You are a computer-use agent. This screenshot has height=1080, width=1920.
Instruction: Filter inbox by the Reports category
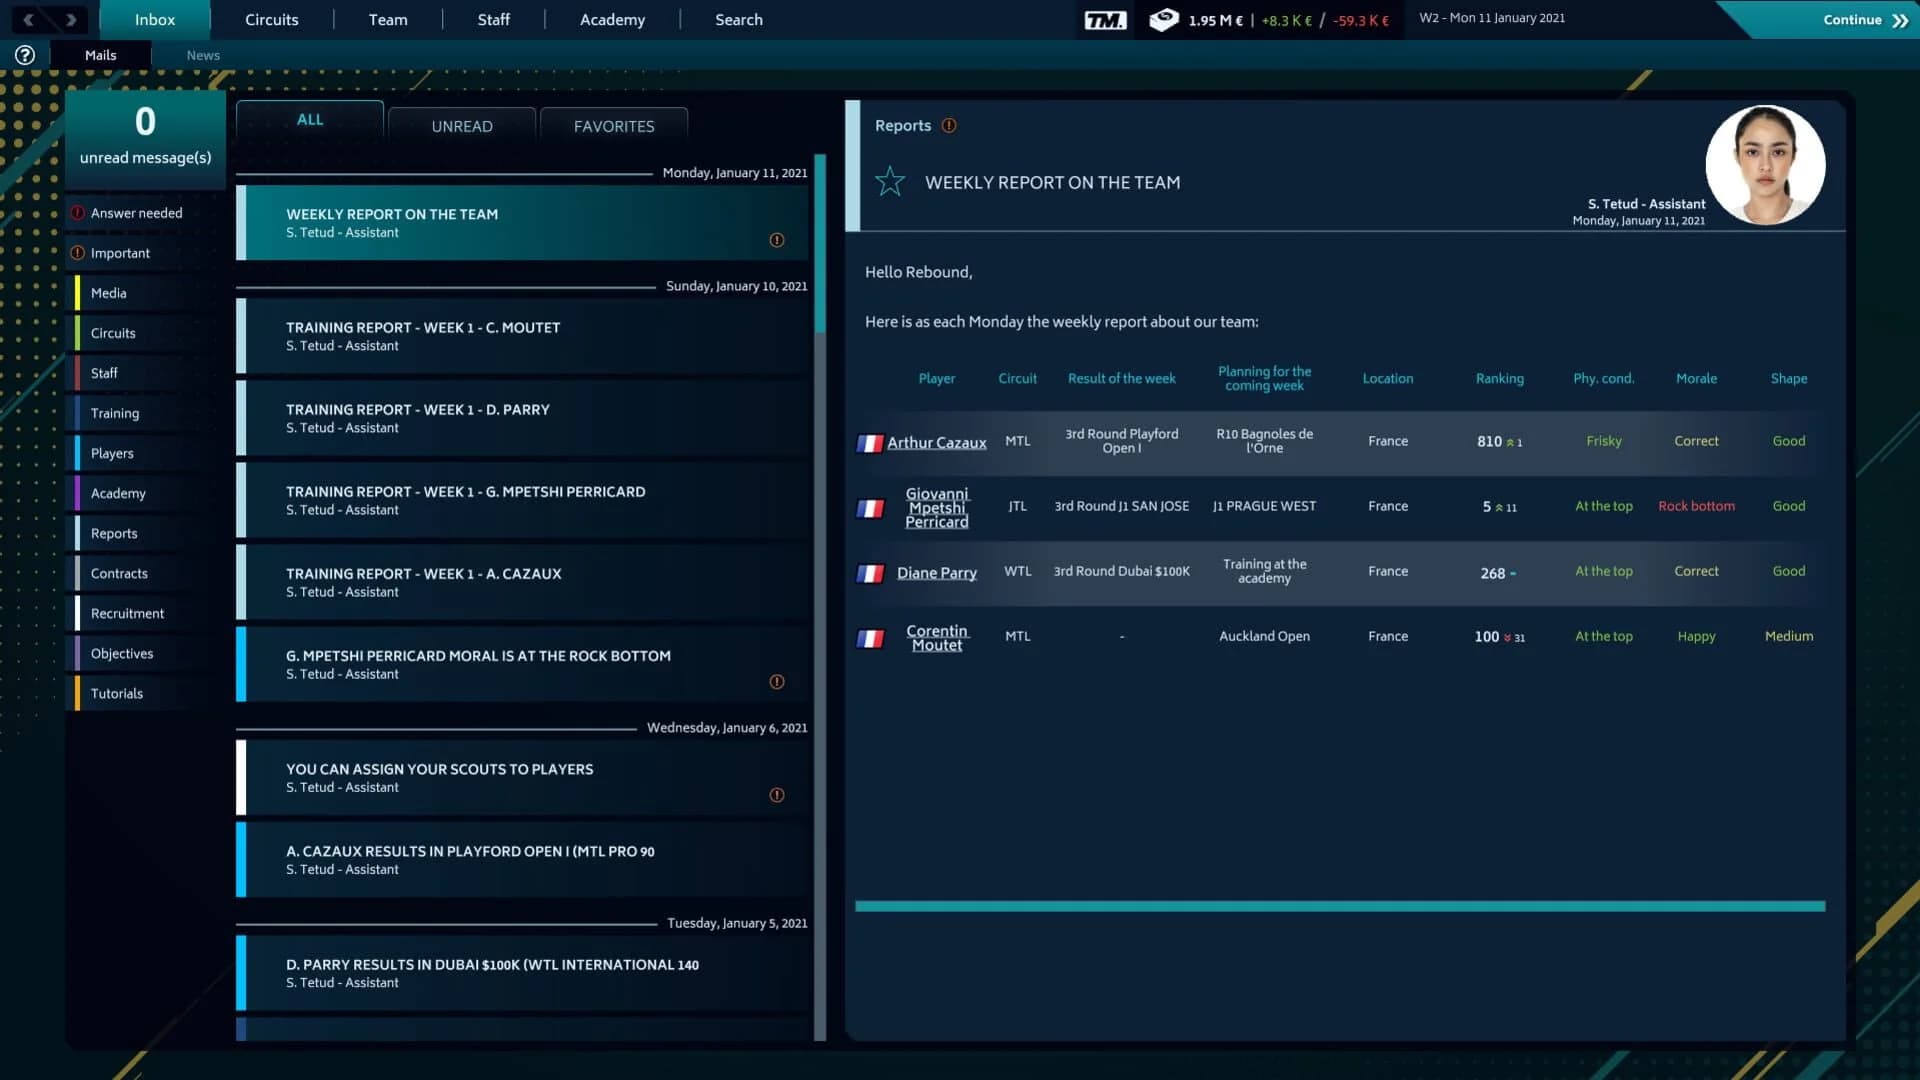(114, 533)
